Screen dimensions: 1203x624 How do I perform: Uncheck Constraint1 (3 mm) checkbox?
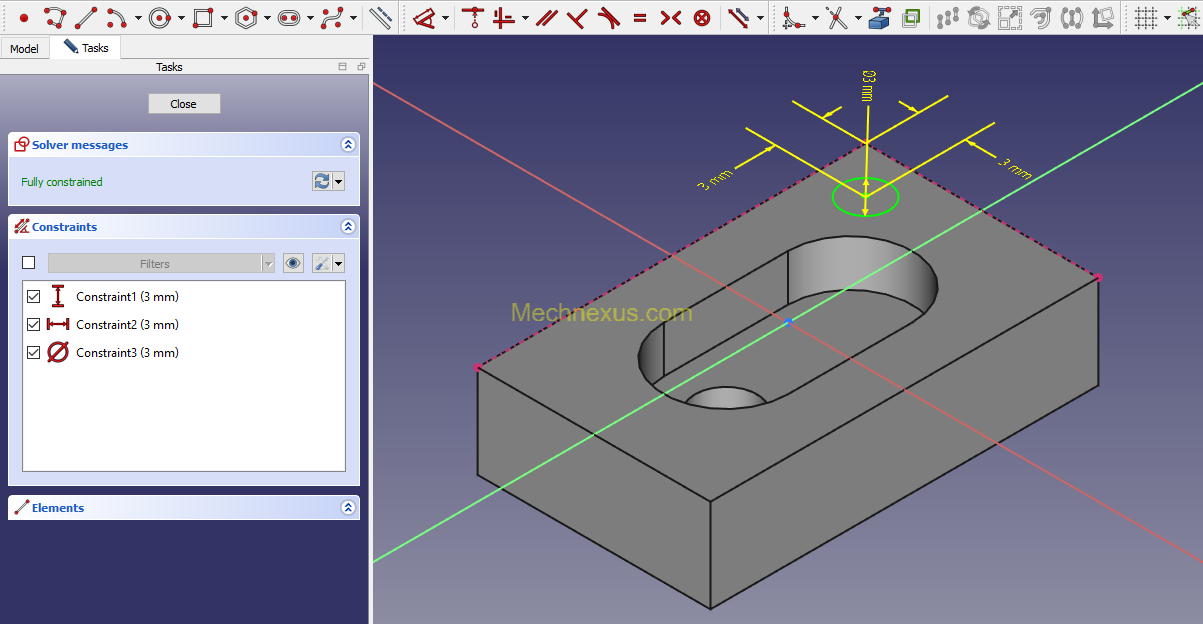pyautogui.click(x=33, y=297)
